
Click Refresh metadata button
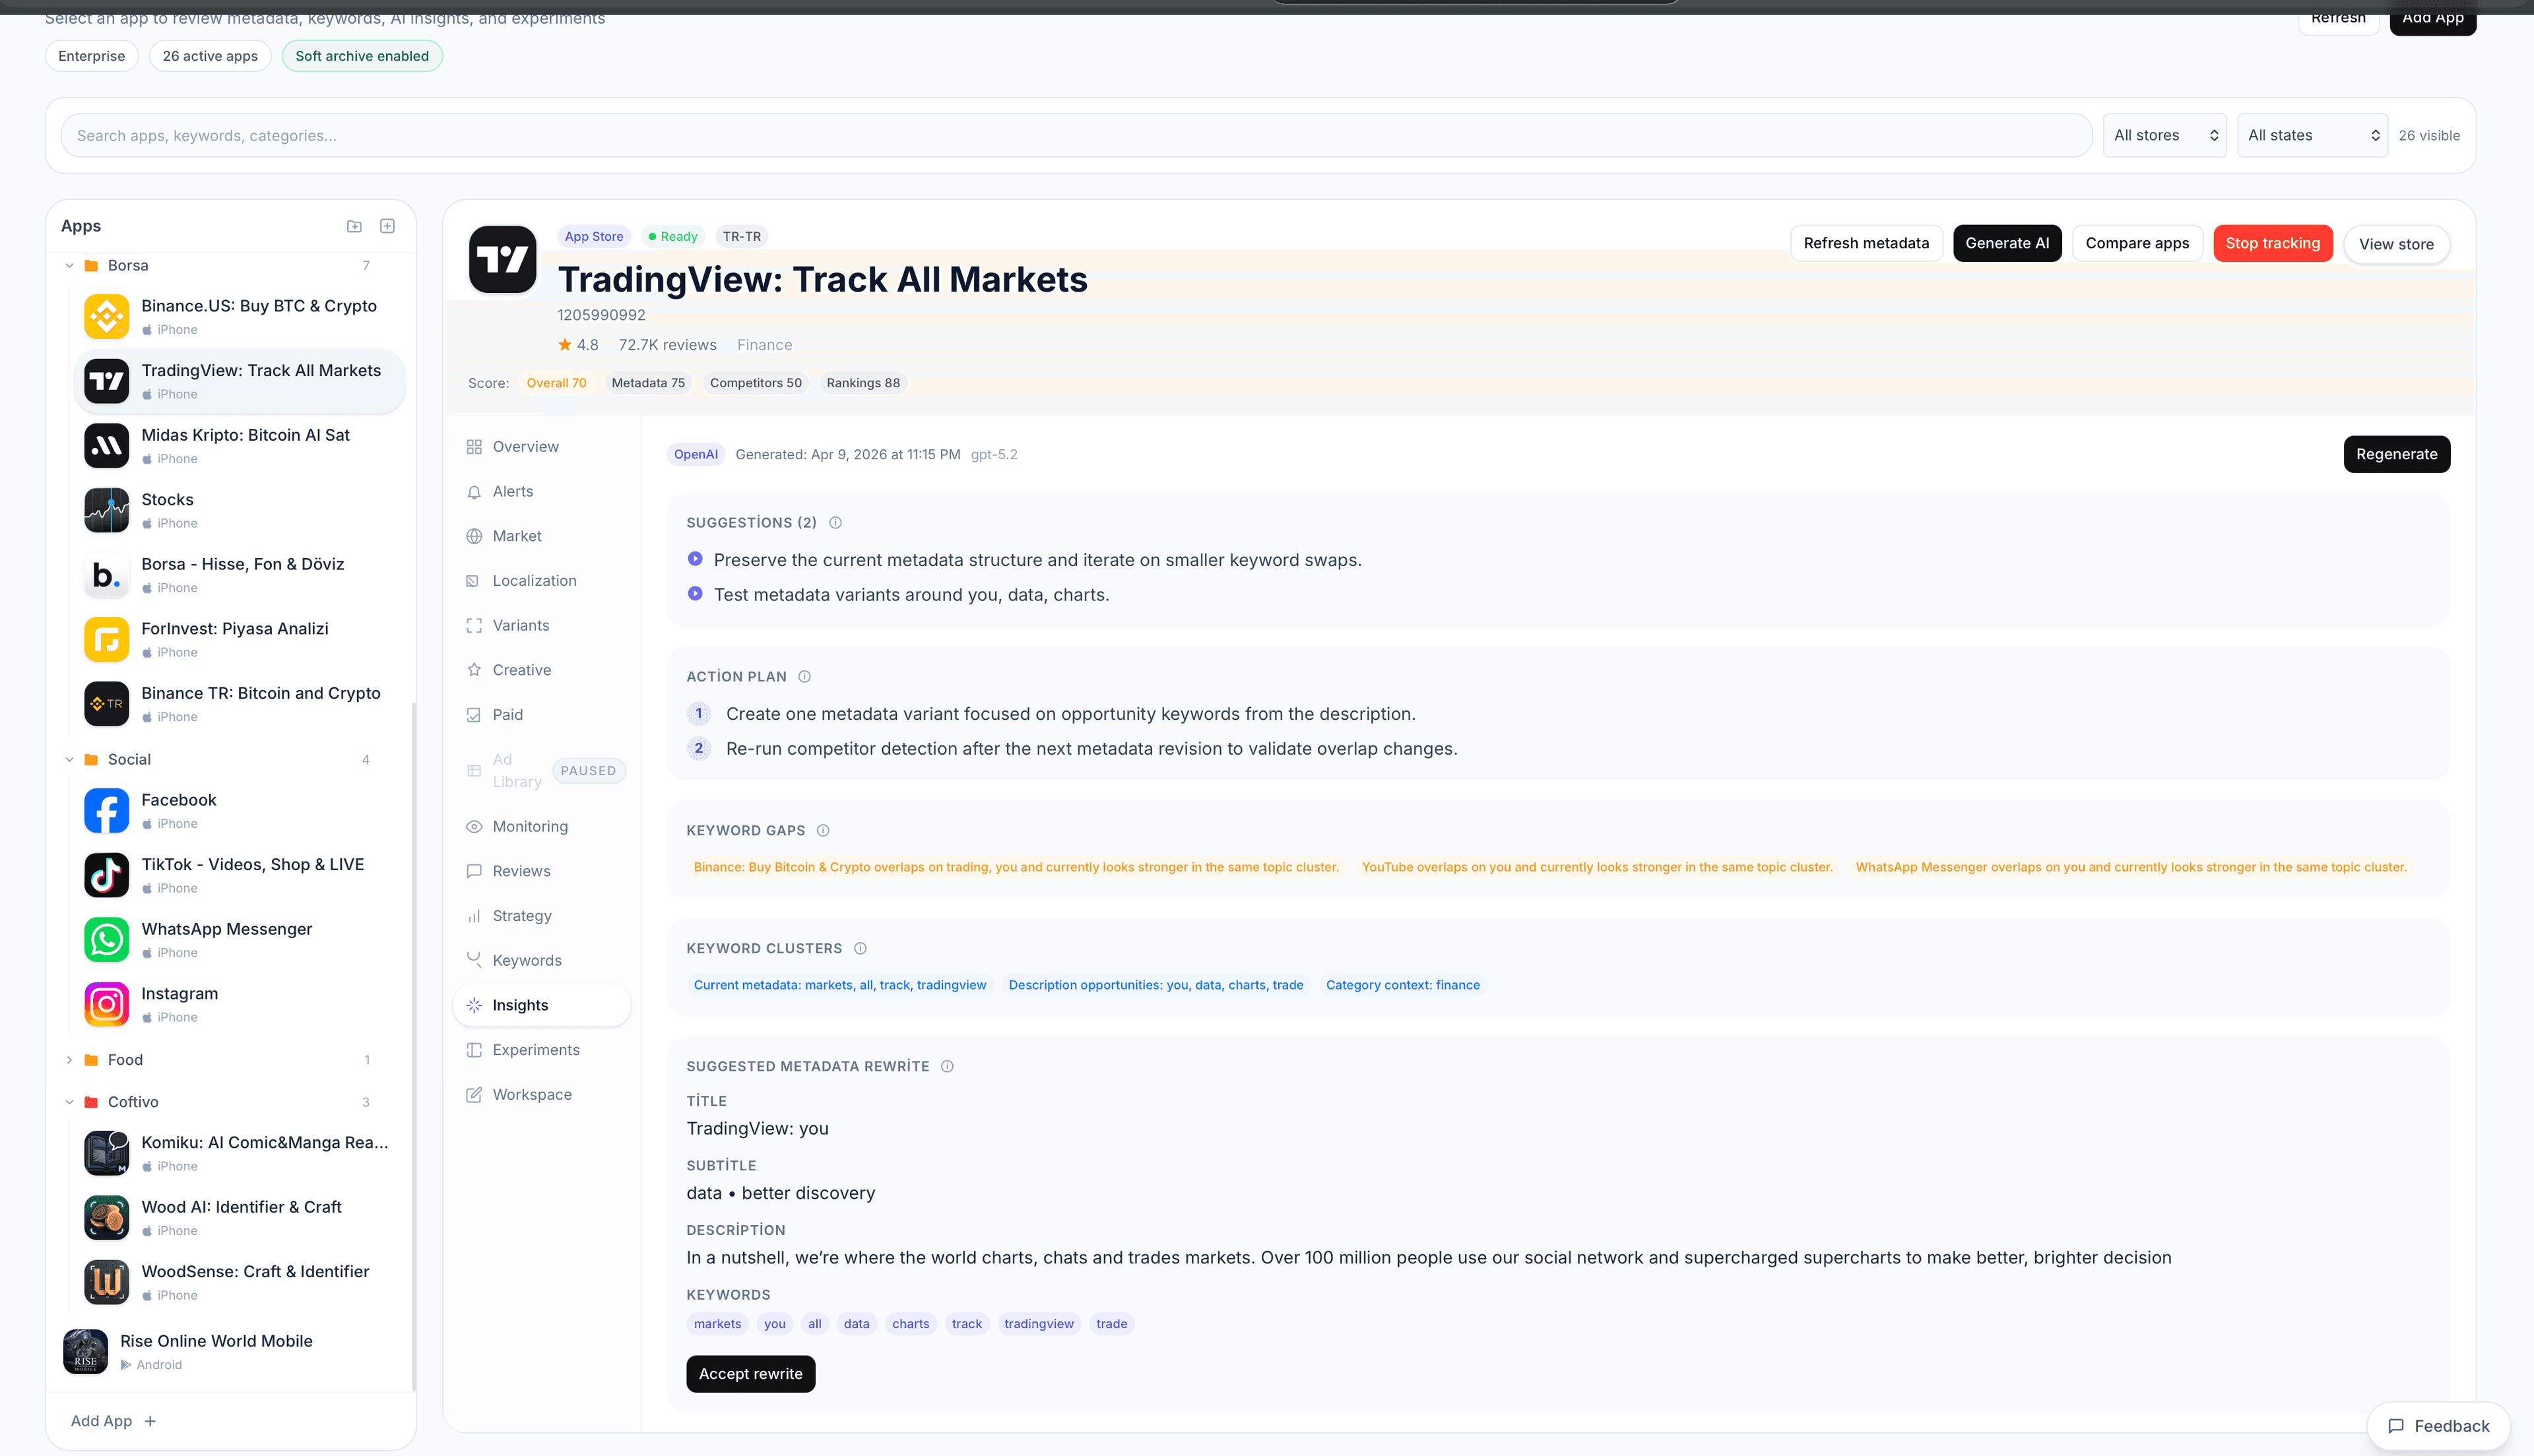tap(1866, 243)
